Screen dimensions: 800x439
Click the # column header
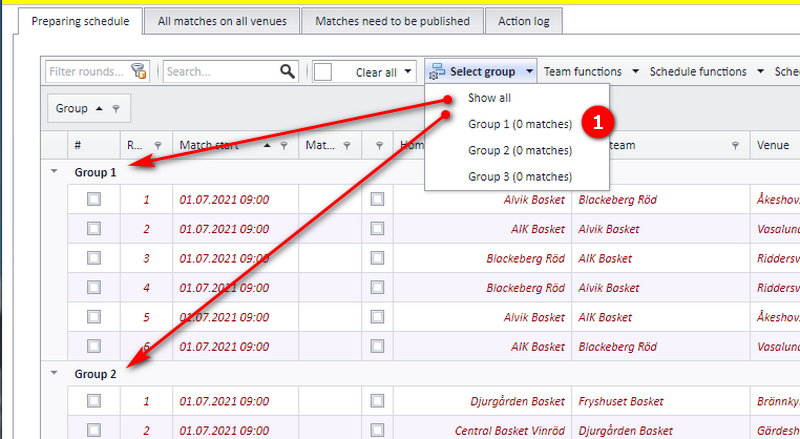coord(94,145)
